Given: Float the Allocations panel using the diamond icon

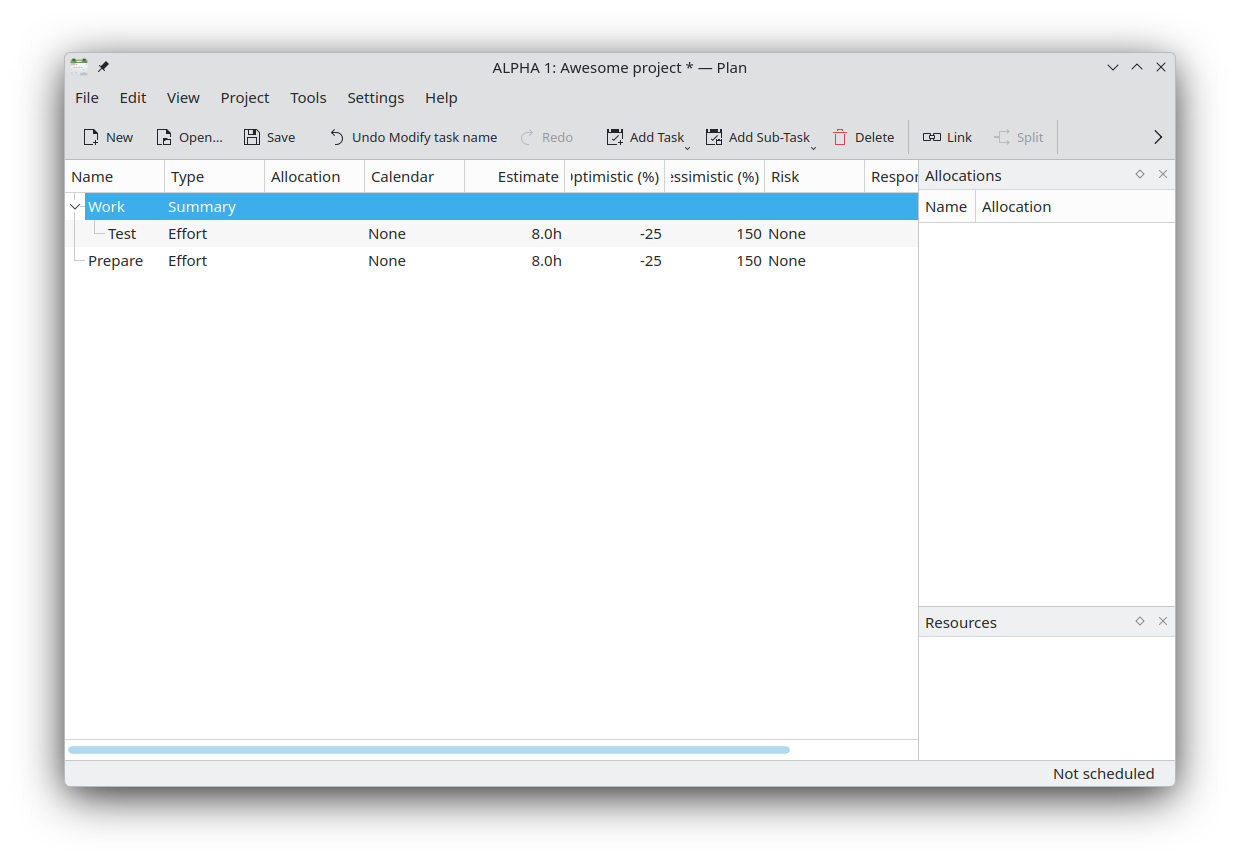Looking at the screenshot, I should (1140, 174).
